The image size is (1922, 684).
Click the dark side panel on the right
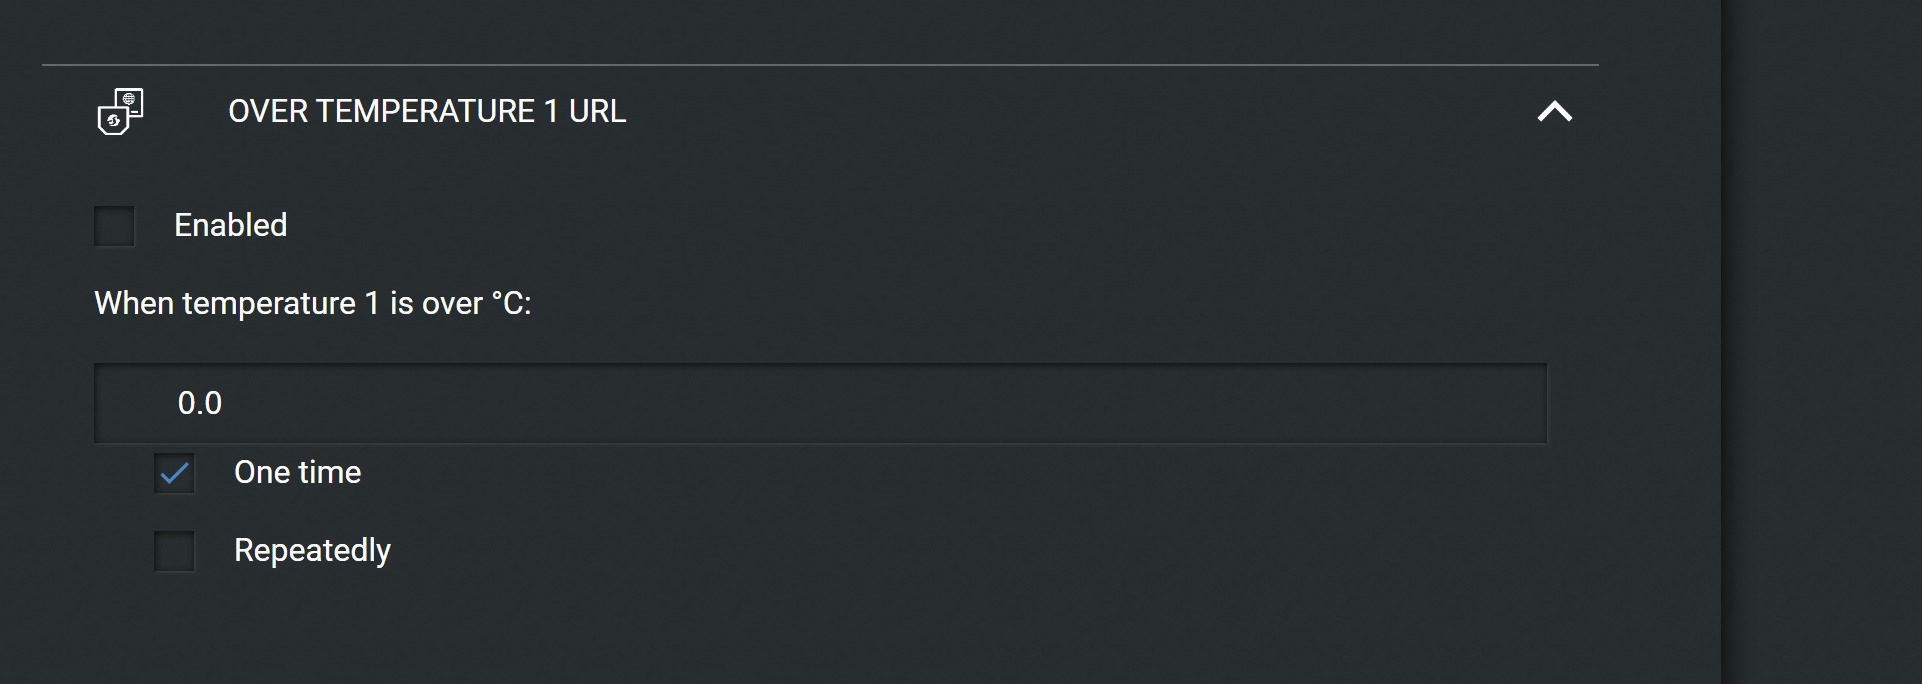1821,342
